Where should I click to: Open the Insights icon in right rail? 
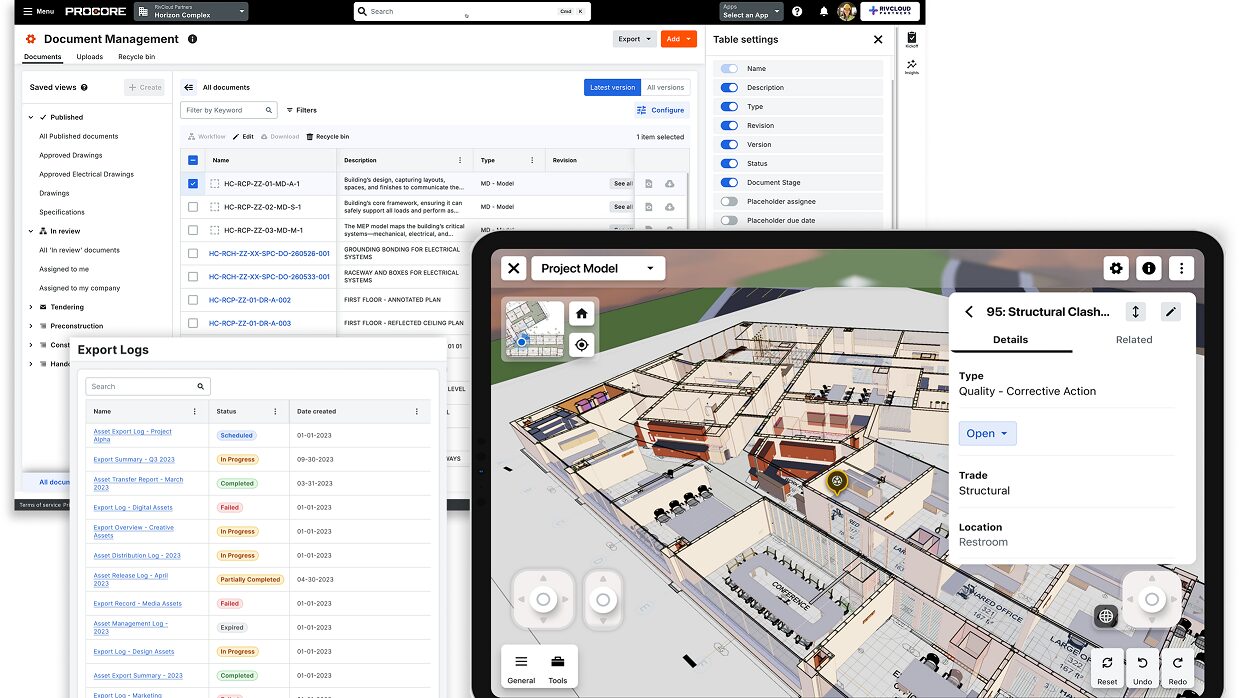pyautogui.click(x=912, y=67)
